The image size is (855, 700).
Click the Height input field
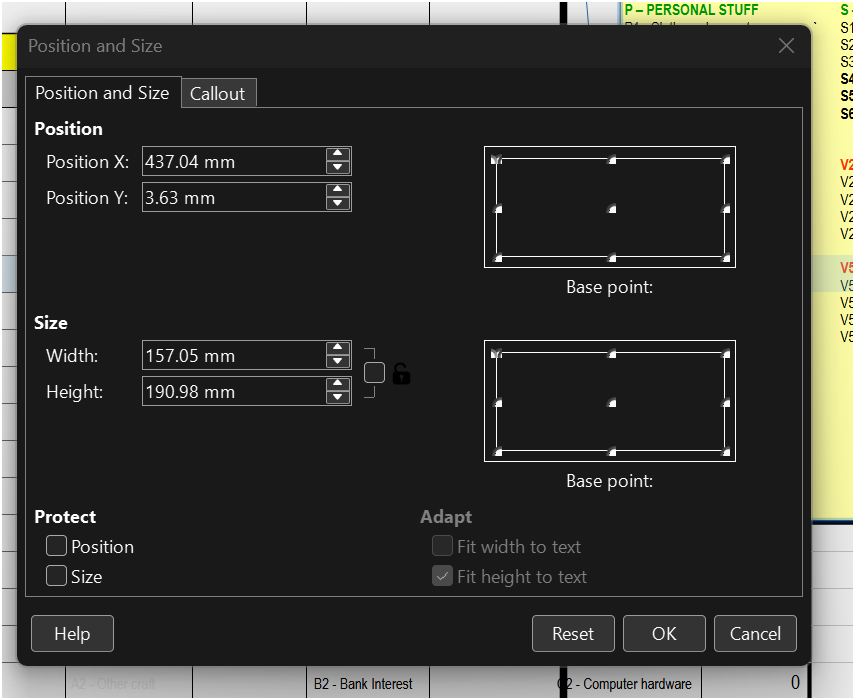coord(234,391)
